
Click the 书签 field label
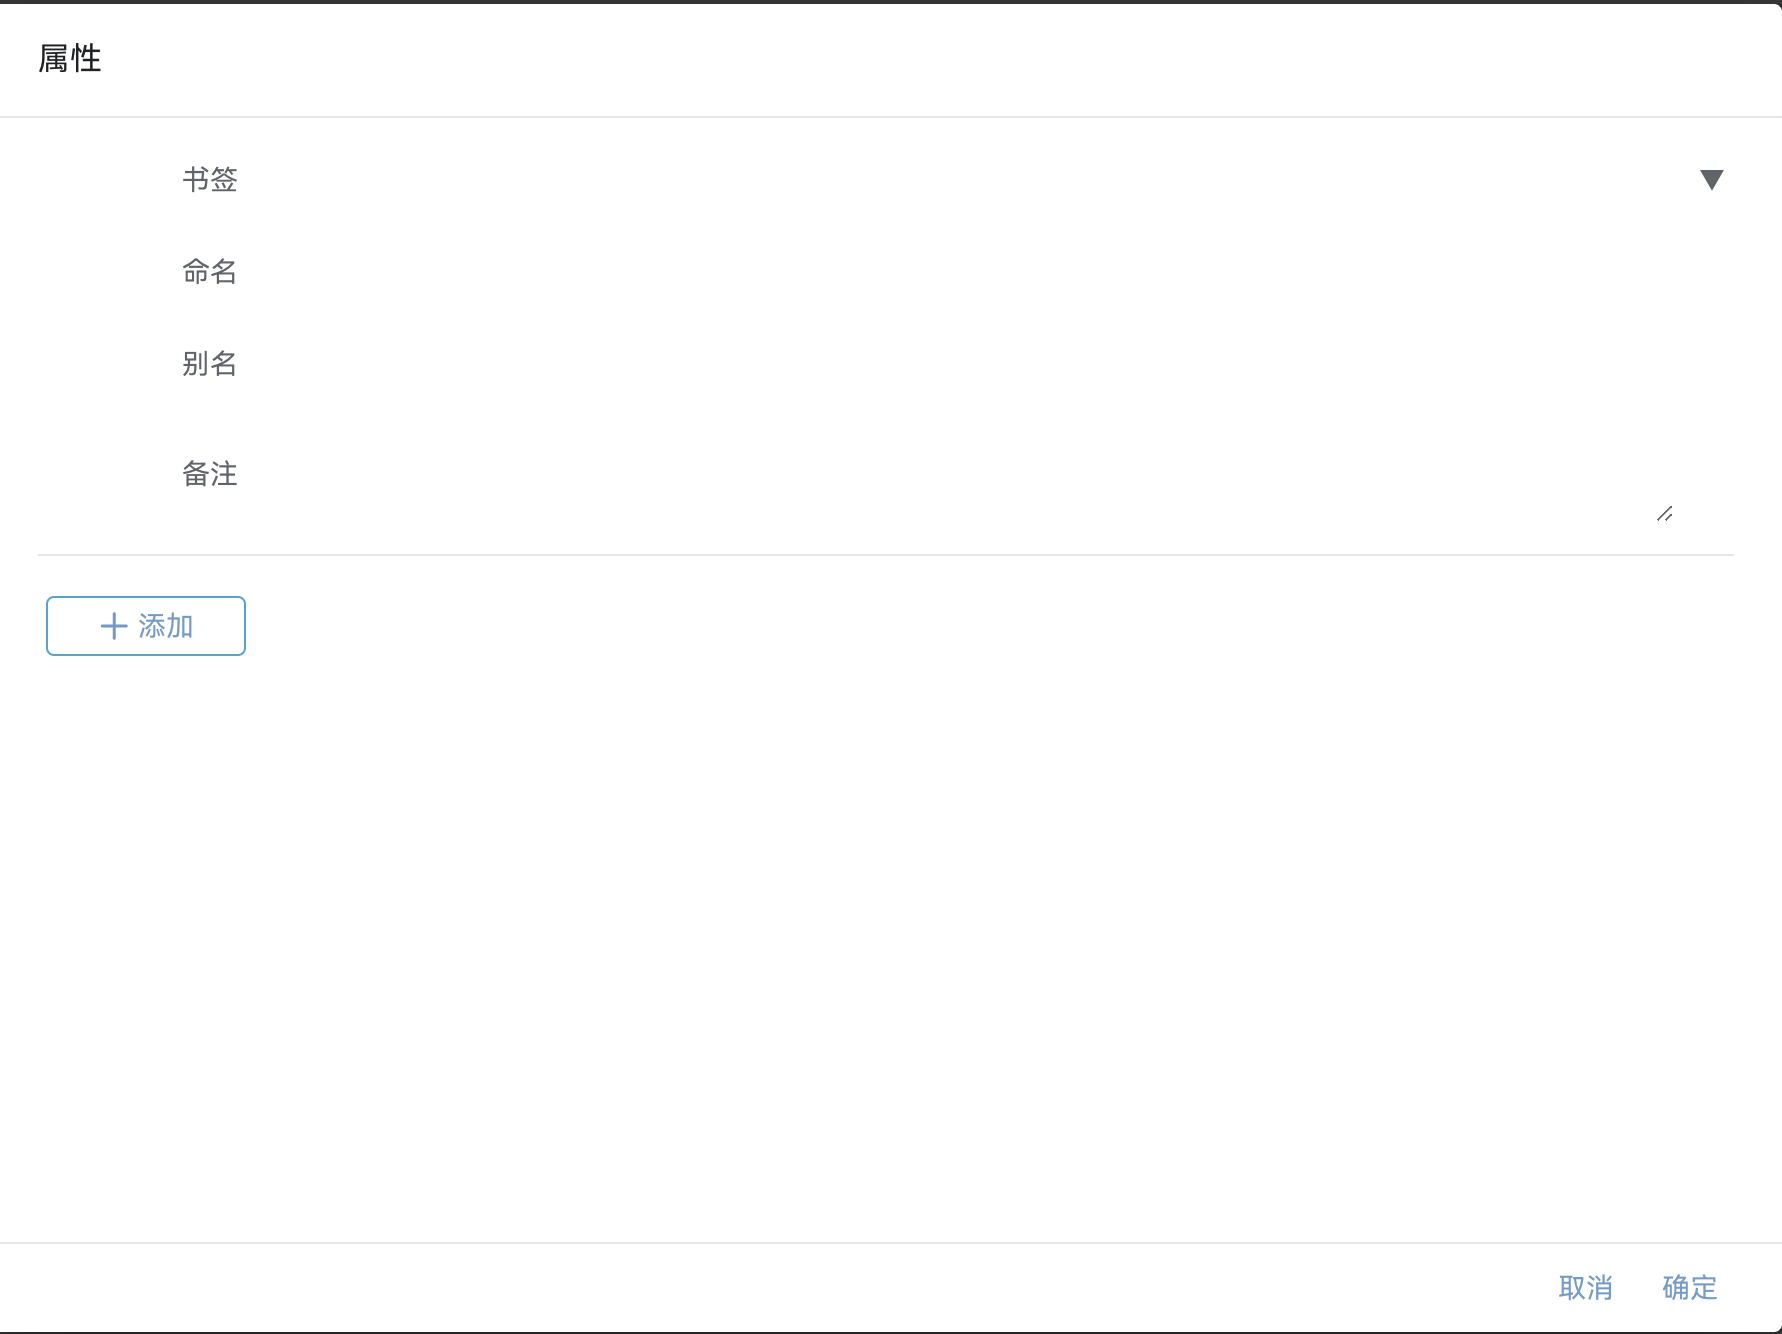tap(210, 180)
